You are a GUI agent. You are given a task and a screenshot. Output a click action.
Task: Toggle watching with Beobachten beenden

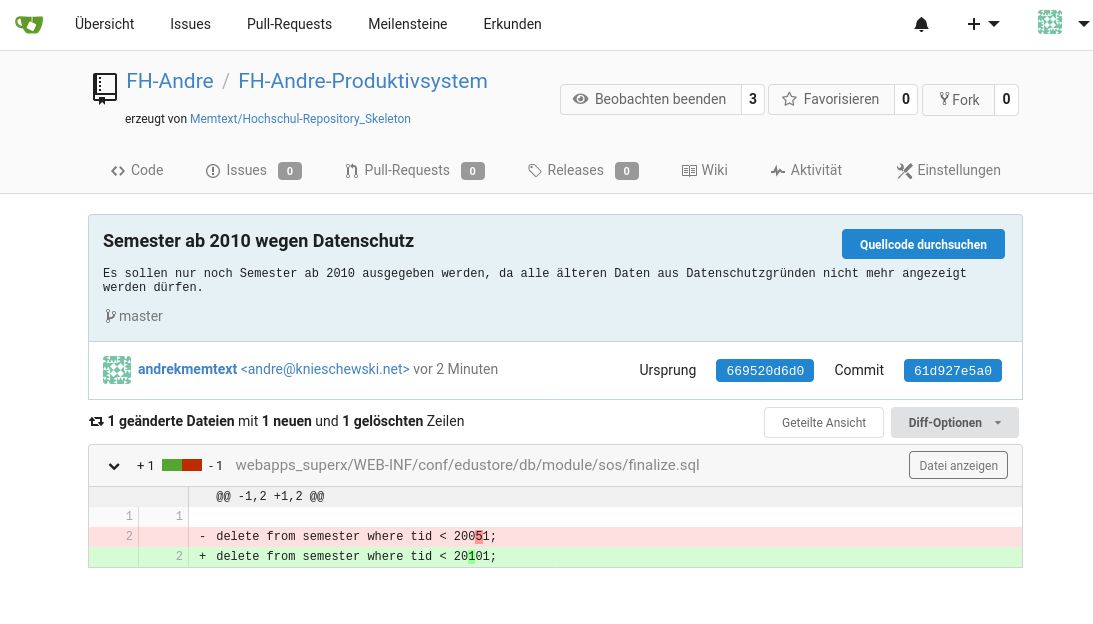point(650,99)
